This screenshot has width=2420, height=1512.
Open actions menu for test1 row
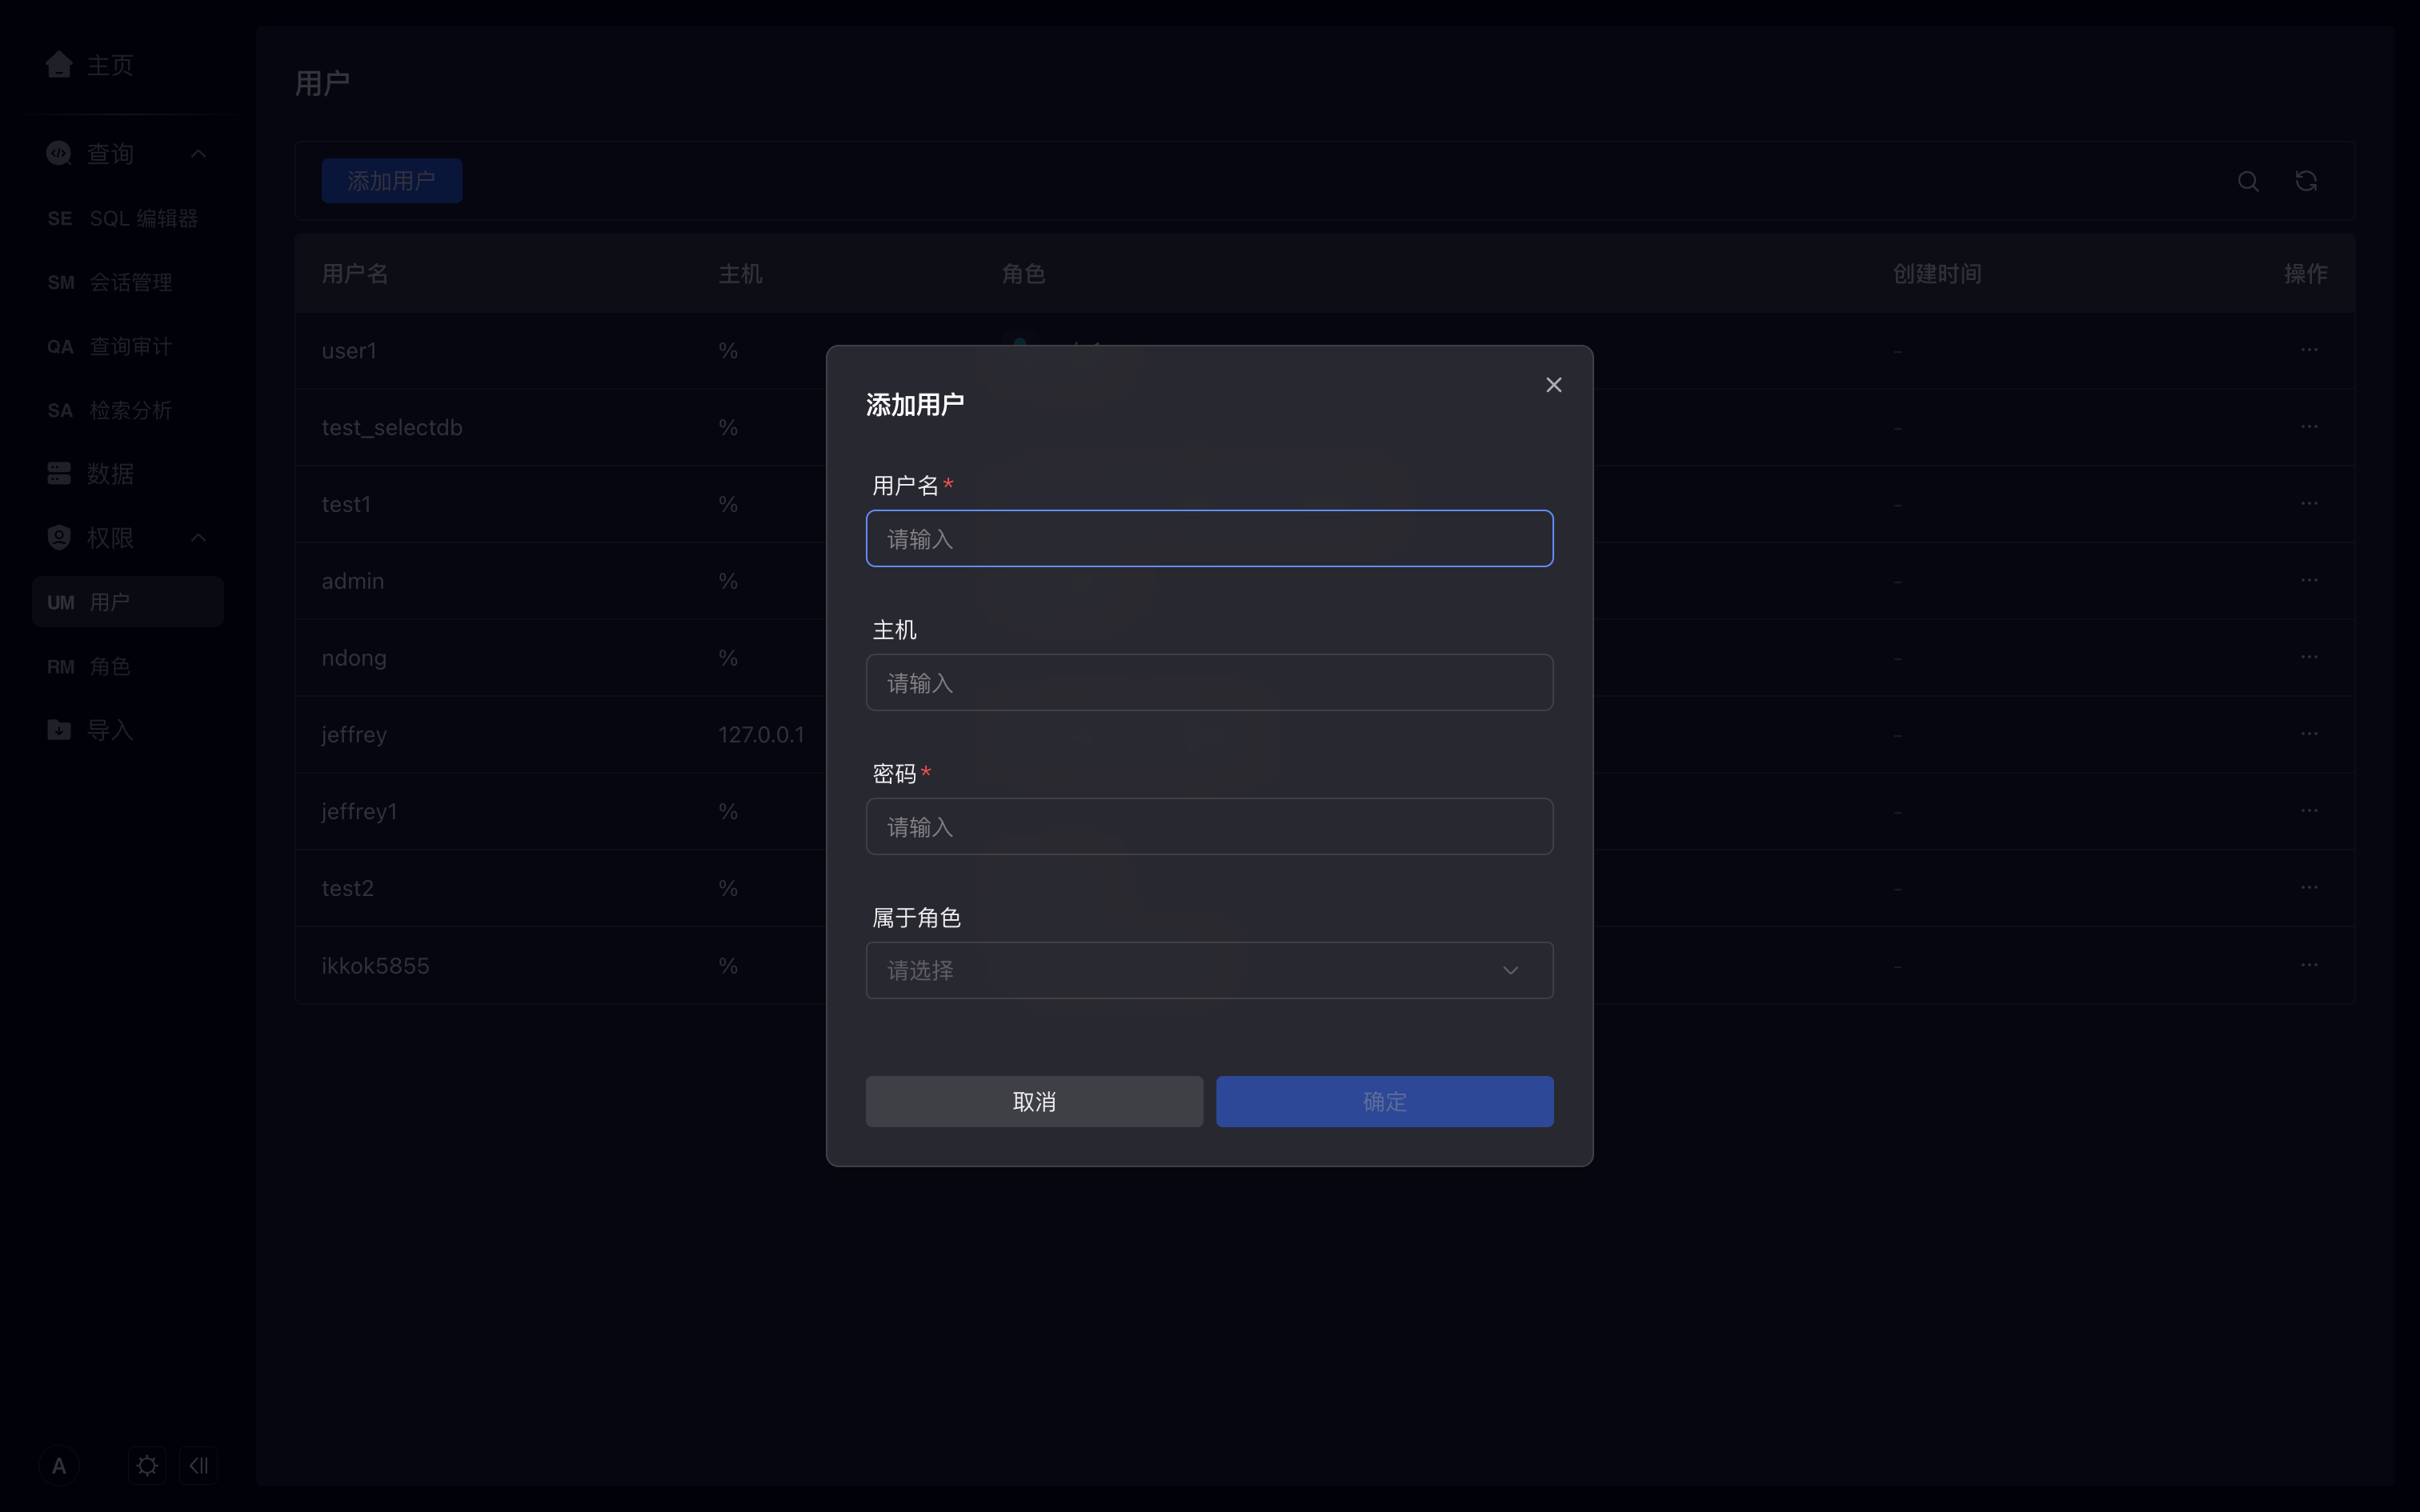coord(2309,504)
